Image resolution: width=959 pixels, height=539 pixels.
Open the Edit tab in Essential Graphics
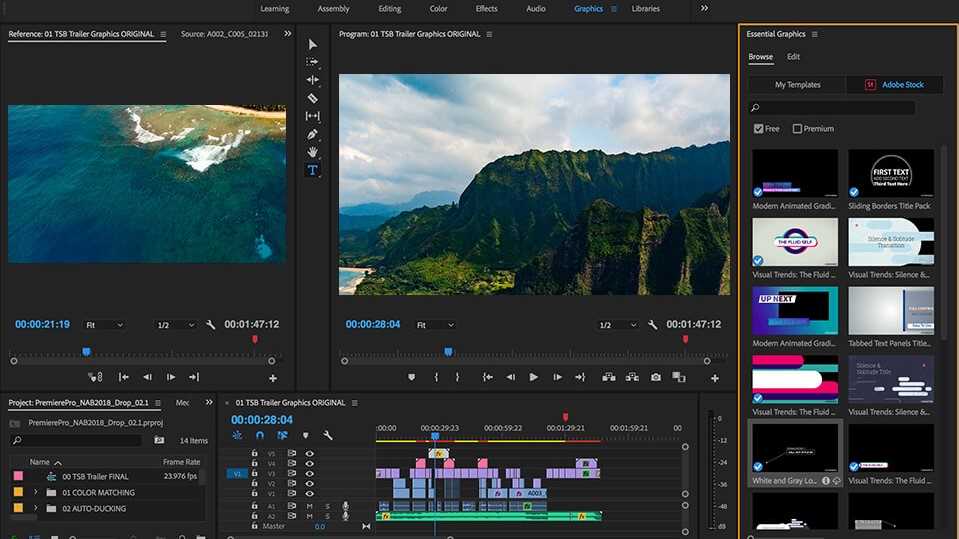(x=793, y=57)
